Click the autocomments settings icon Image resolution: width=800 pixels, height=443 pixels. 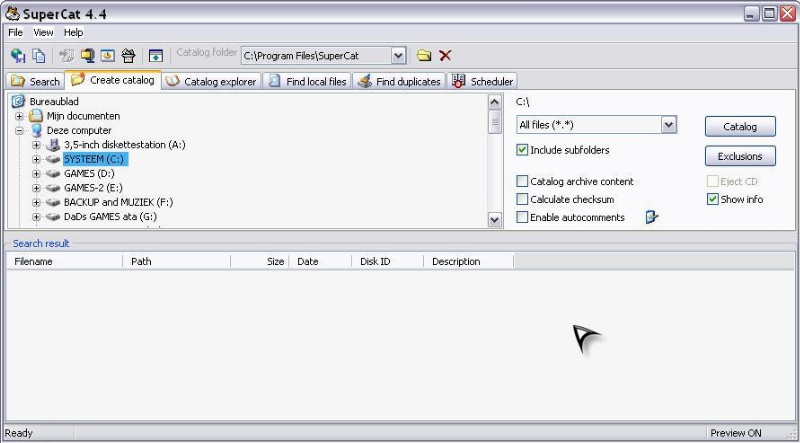pos(652,217)
